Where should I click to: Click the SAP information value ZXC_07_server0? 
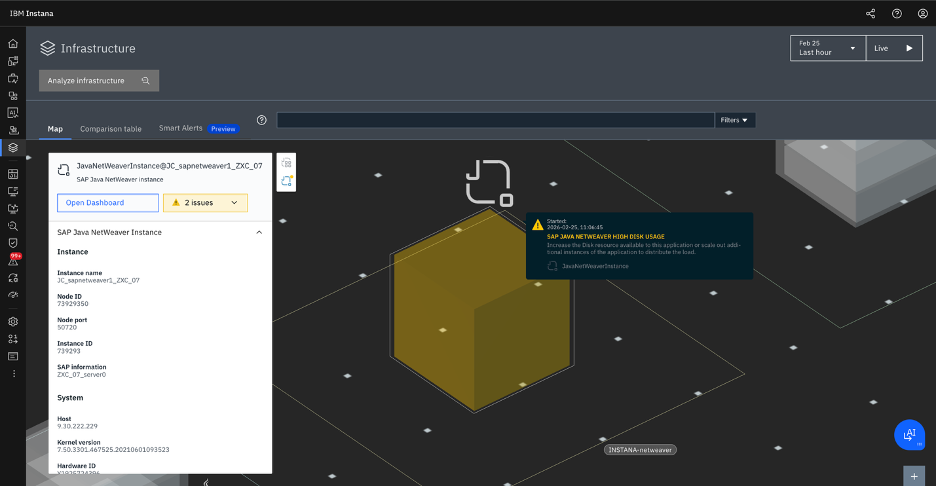pos(82,375)
